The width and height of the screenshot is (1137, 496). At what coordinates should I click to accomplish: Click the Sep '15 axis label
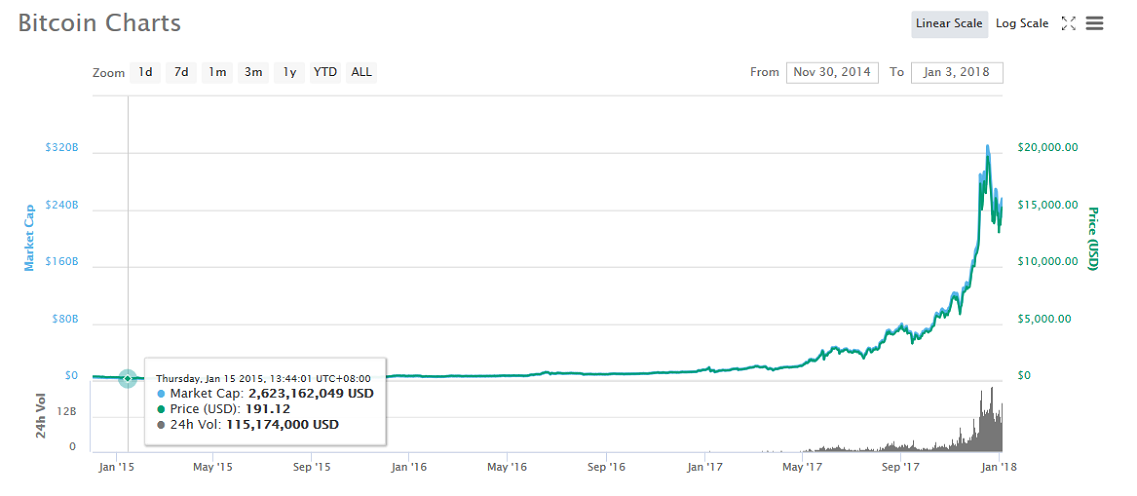[x=311, y=468]
